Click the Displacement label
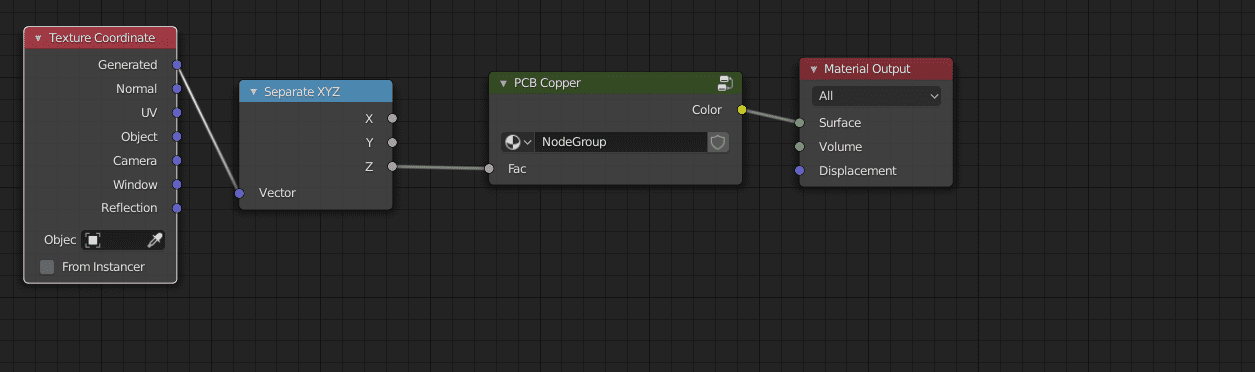The image size is (1255, 372). [x=857, y=171]
